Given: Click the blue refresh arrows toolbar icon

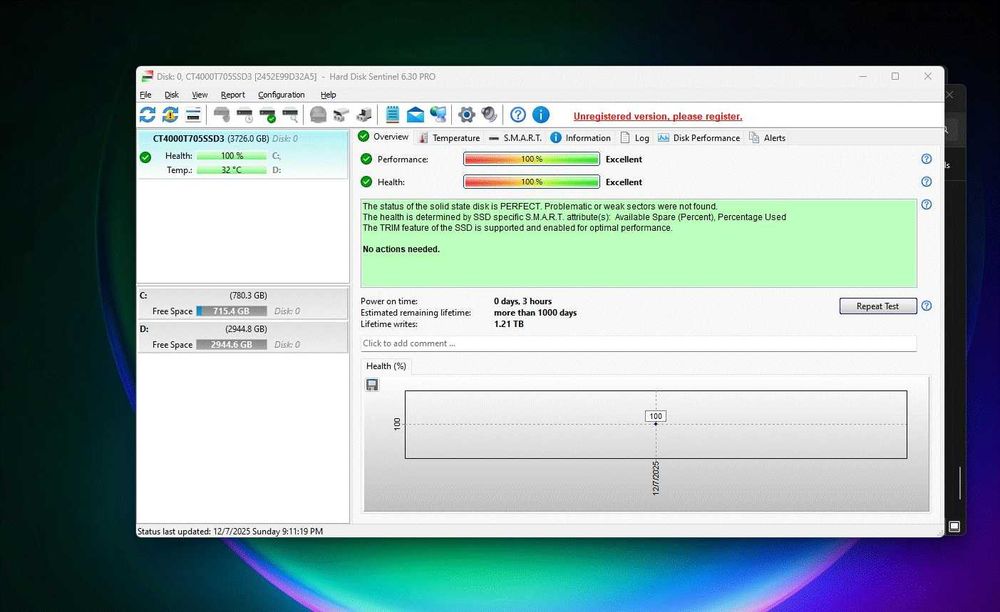Looking at the screenshot, I should point(147,115).
